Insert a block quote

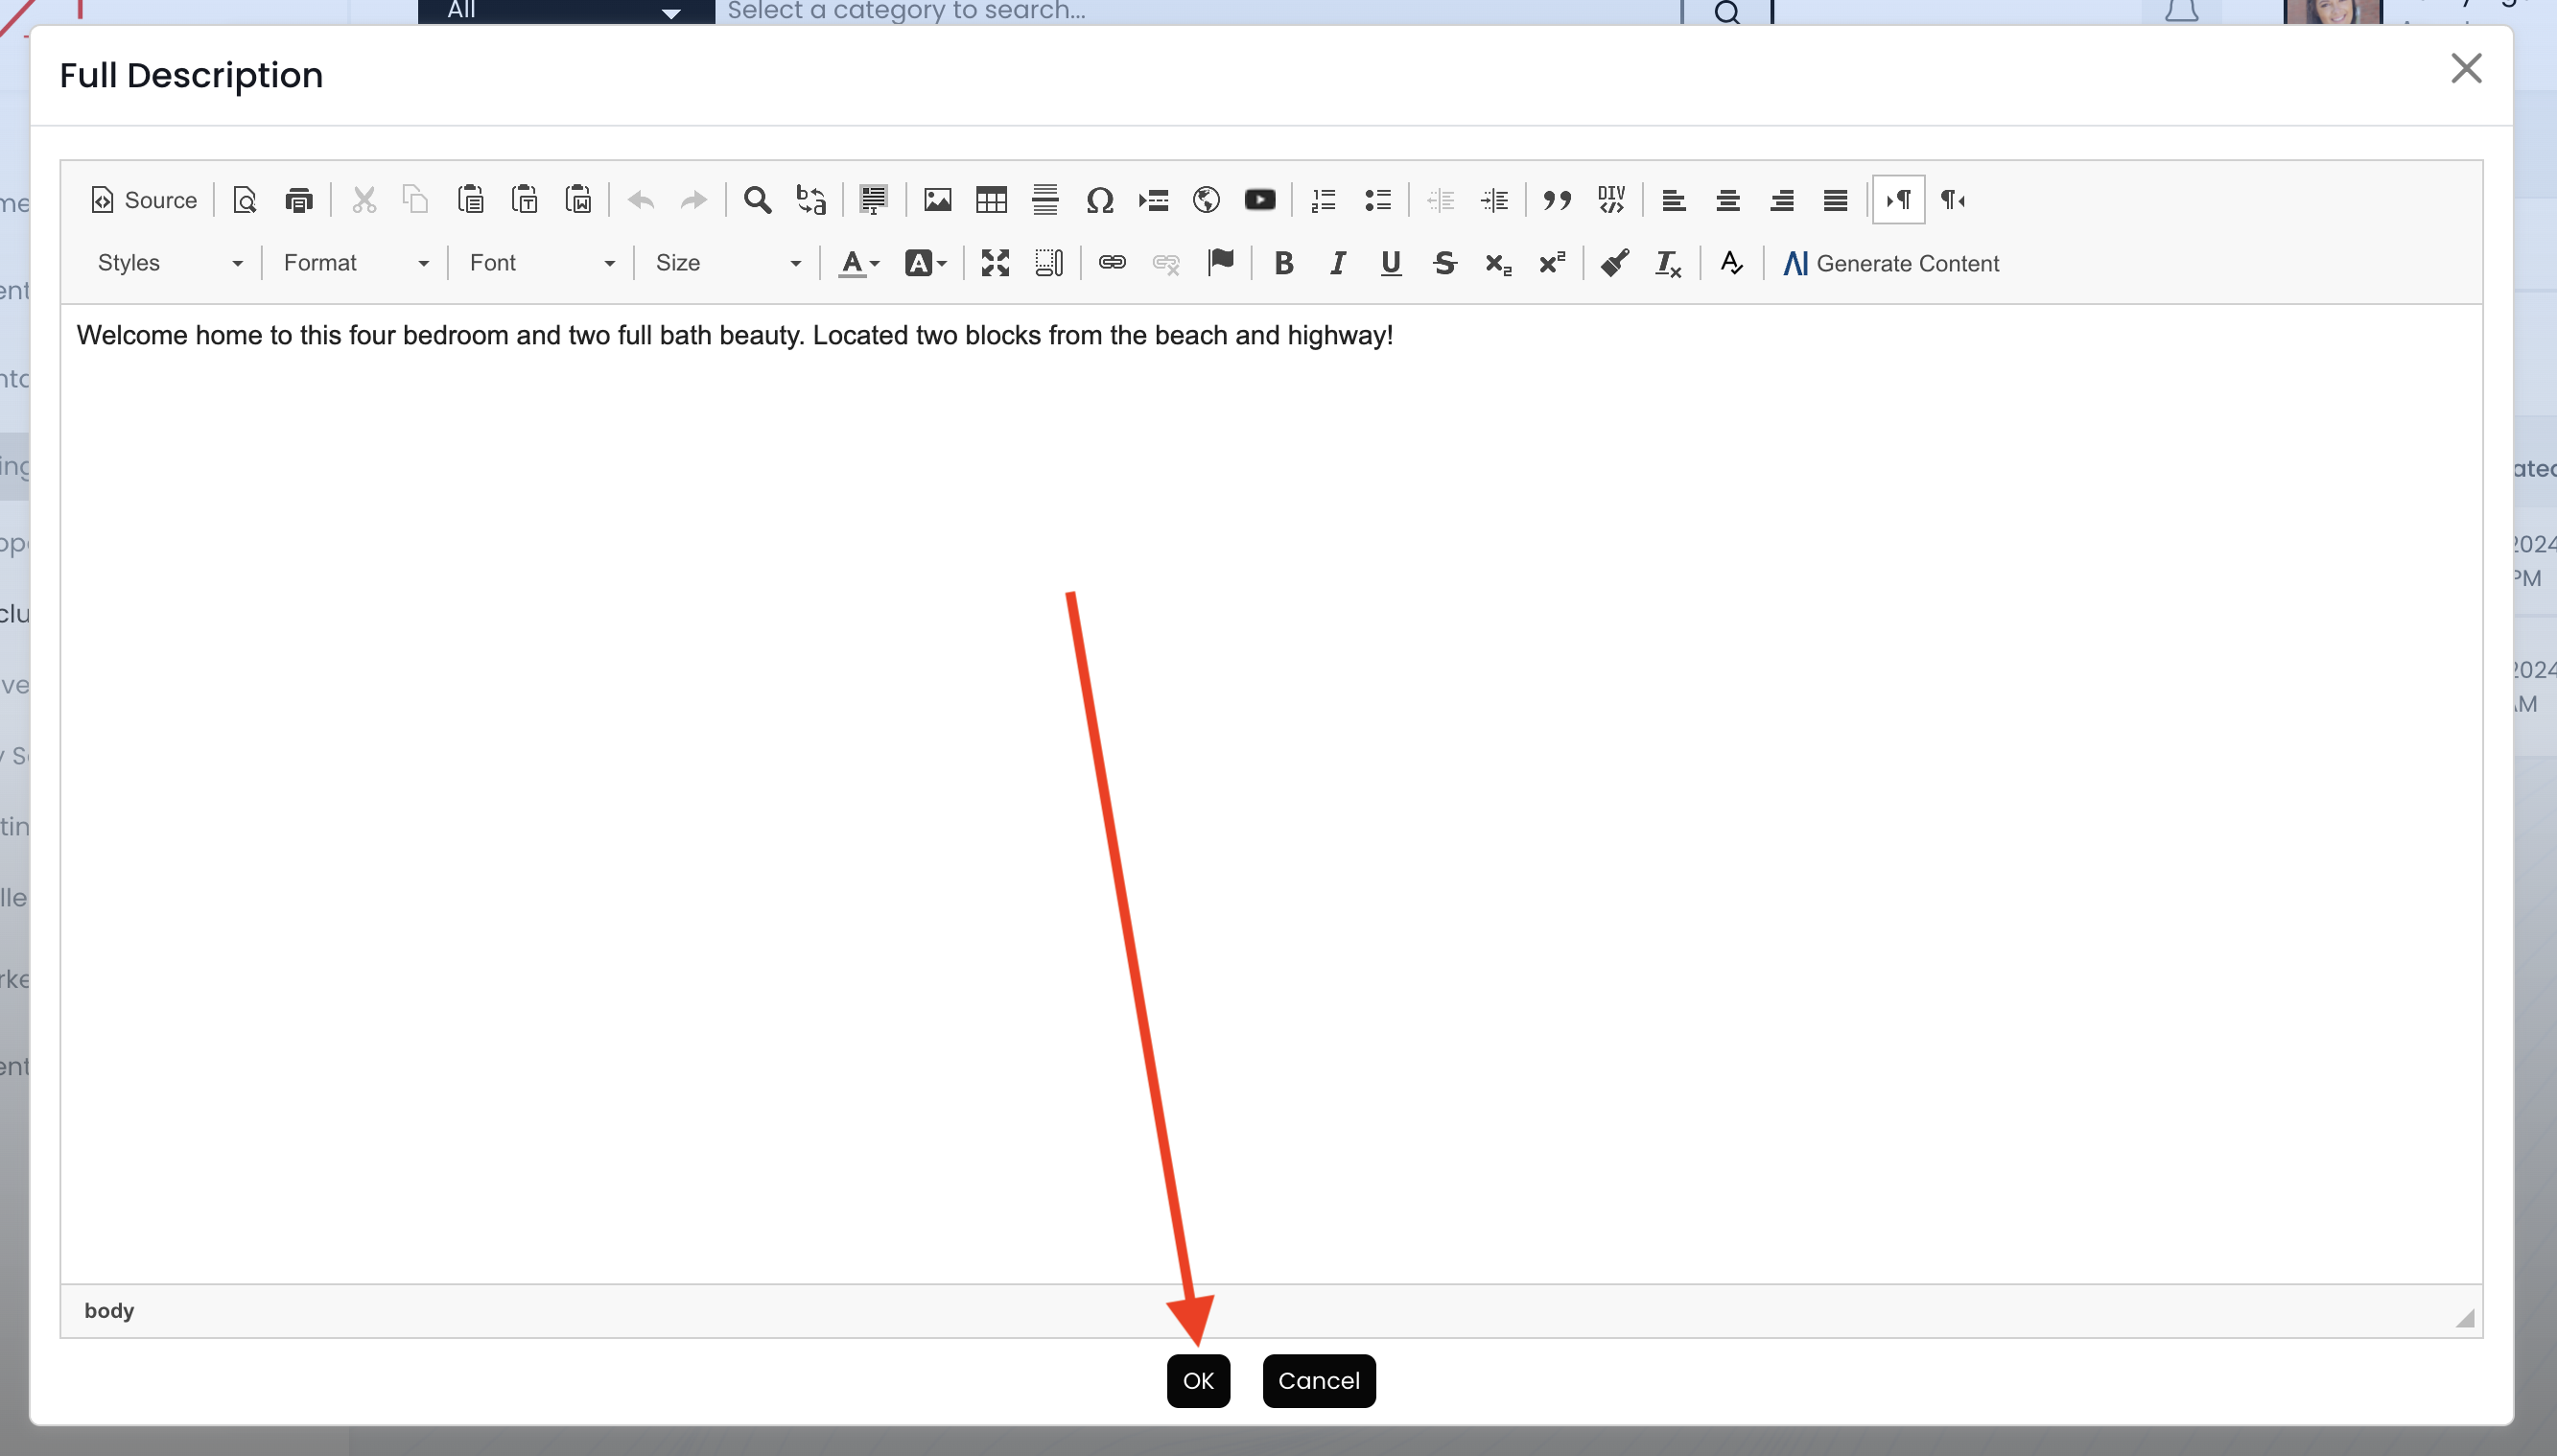click(1556, 200)
